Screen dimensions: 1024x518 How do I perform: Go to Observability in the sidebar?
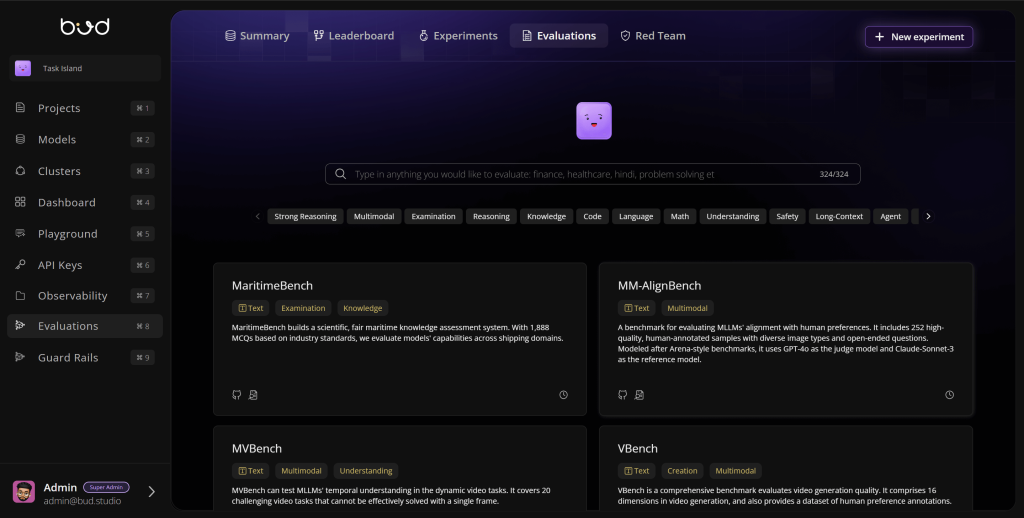coord(72,296)
